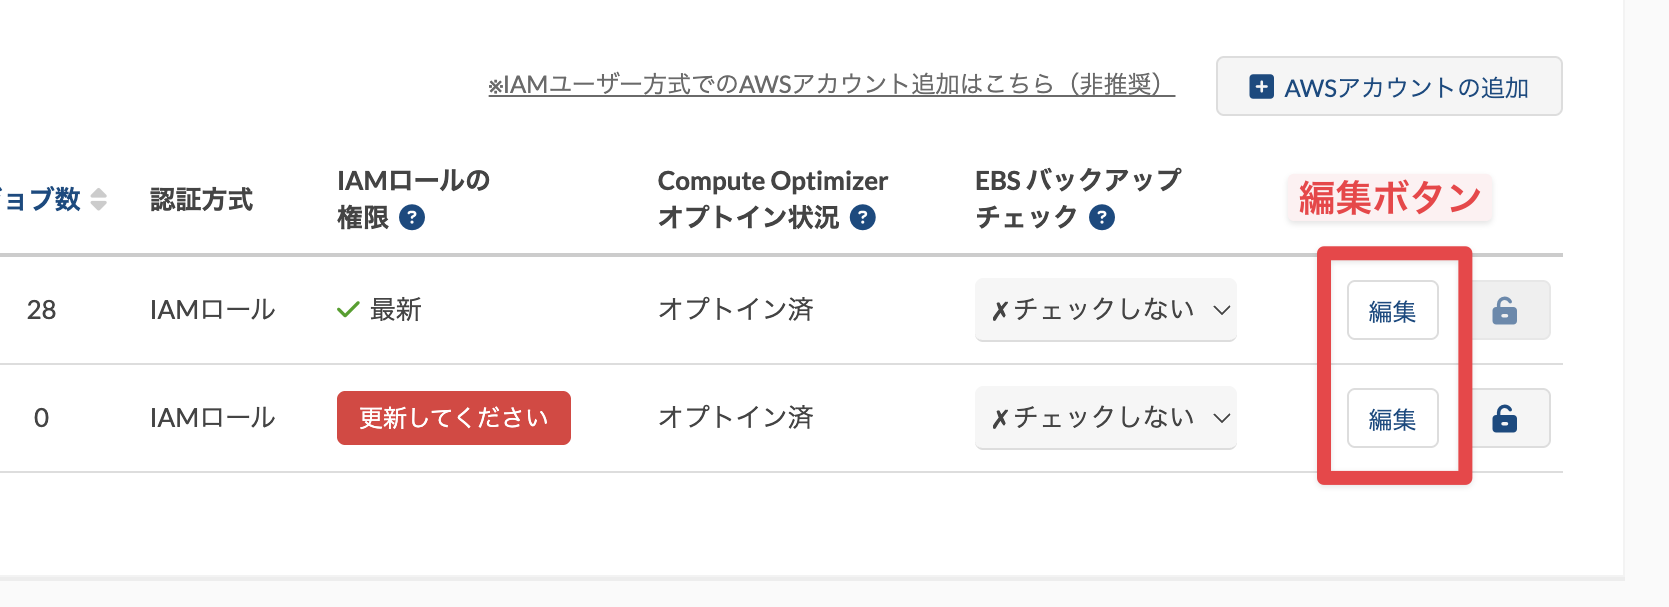1669x607 pixels.
Task: Click the 編集 button in second row
Action: coord(1392,418)
